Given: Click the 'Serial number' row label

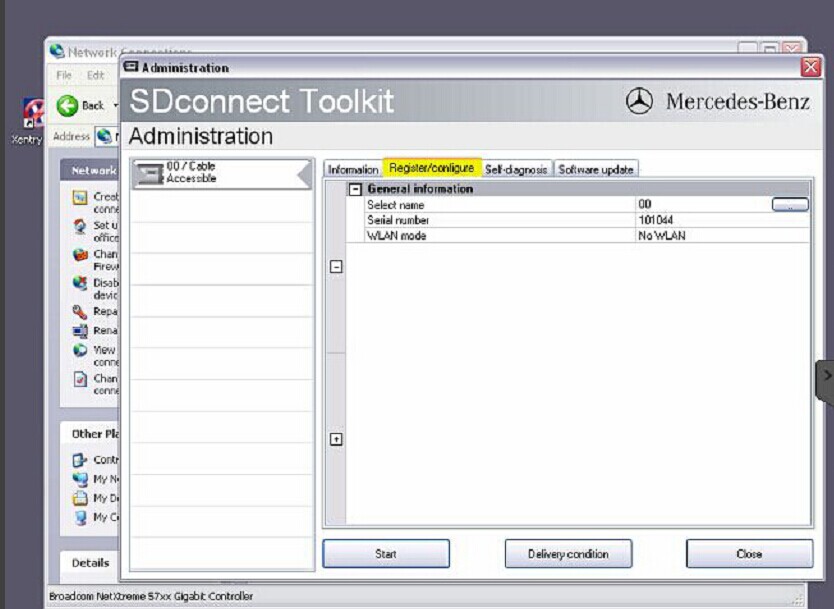Looking at the screenshot, I should 398,220.
